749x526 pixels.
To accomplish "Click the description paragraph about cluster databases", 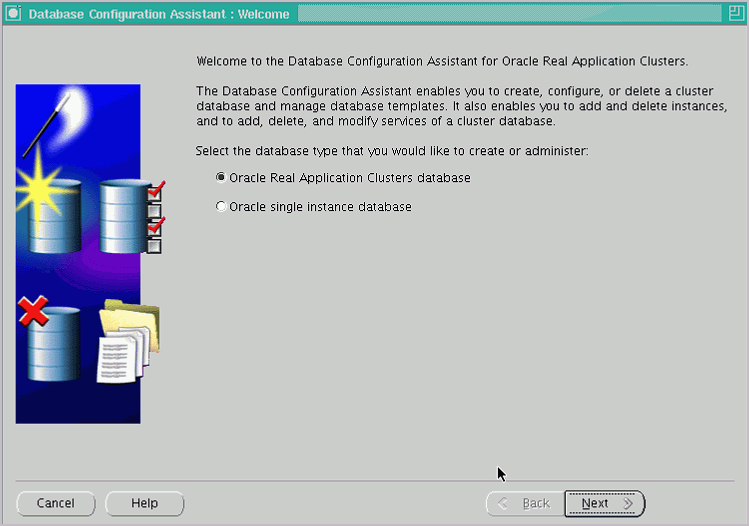I will point(455,106).
